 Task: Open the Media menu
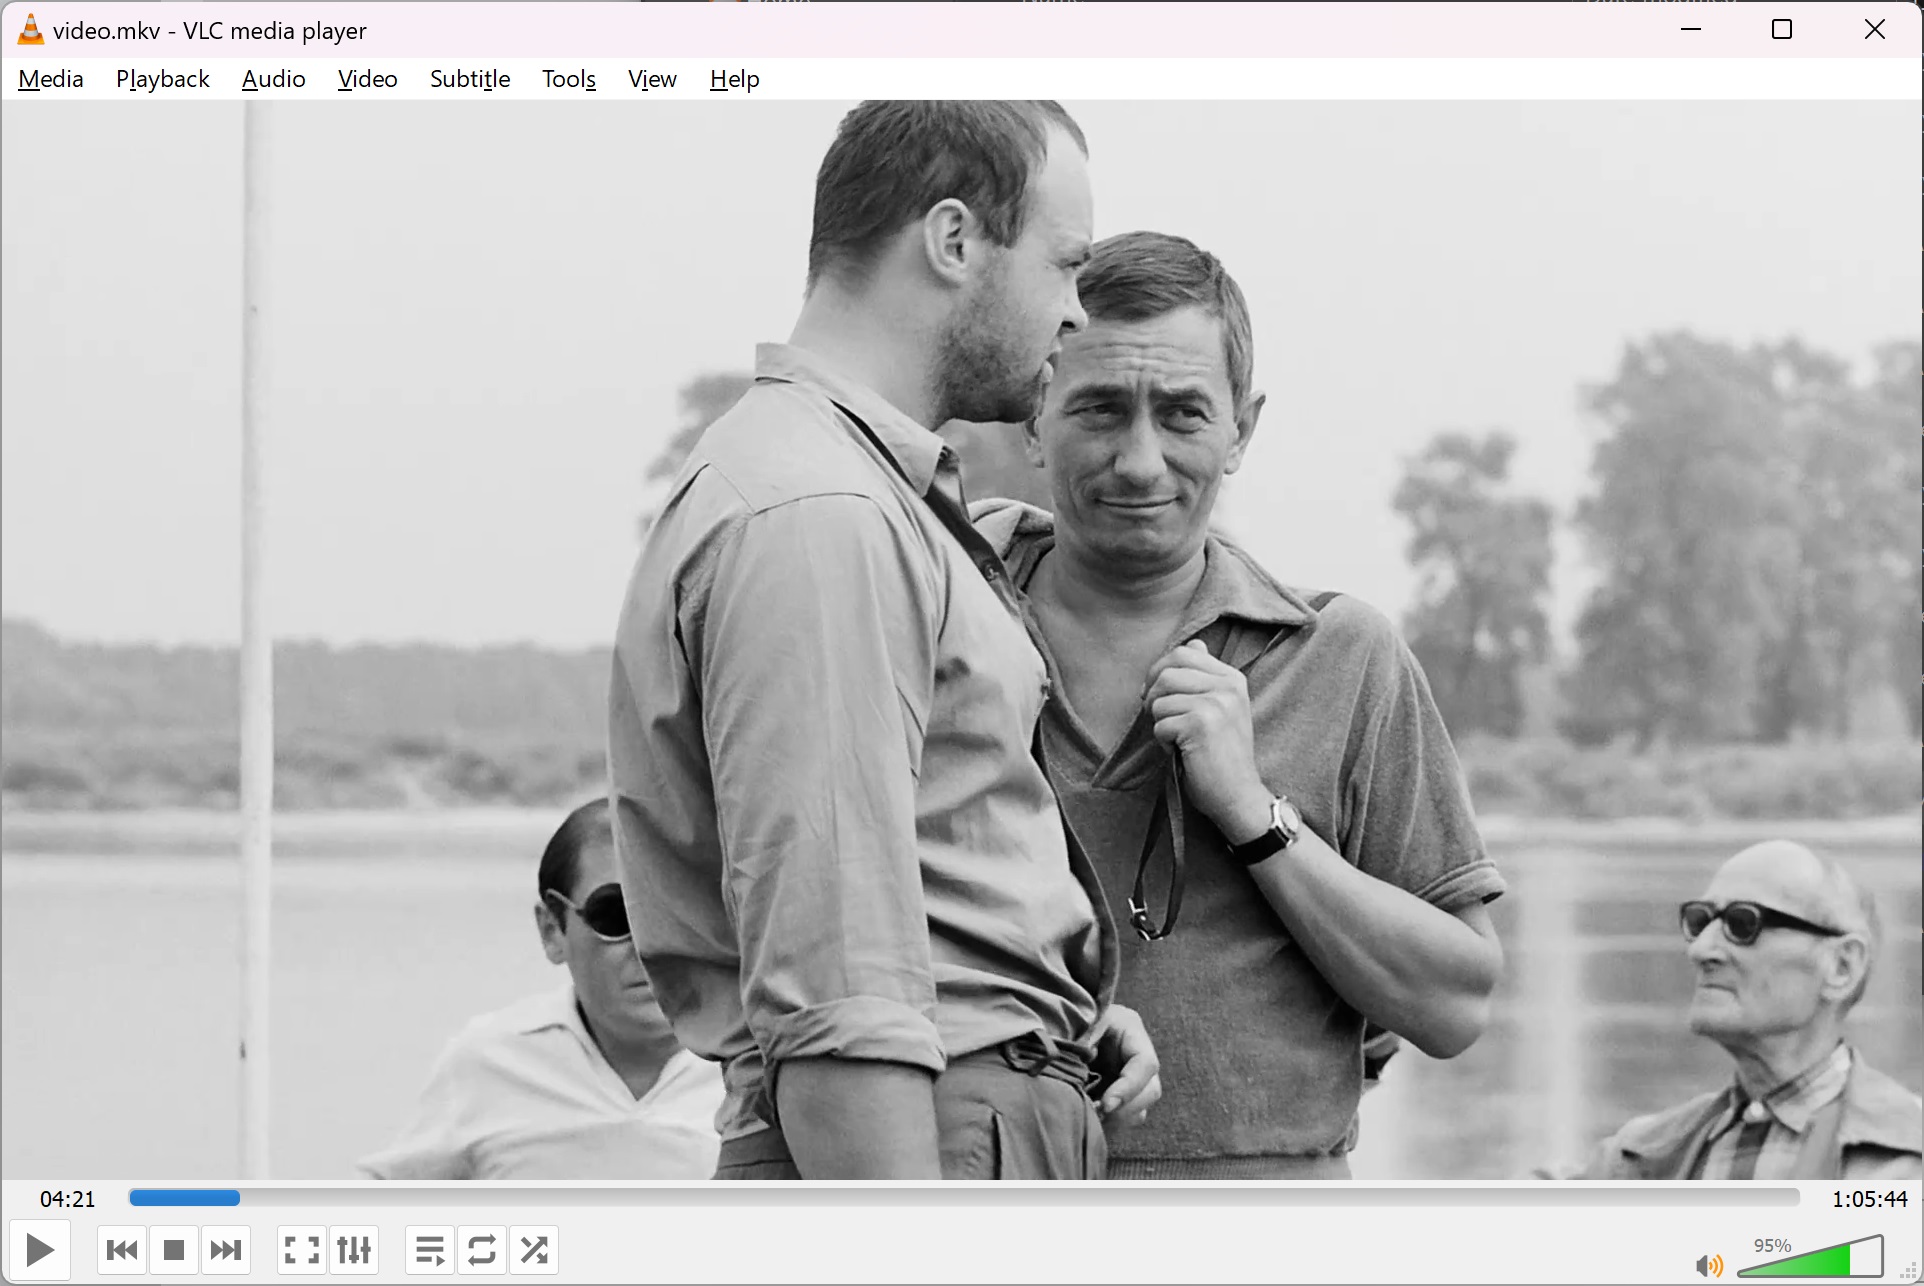[51, 79]
